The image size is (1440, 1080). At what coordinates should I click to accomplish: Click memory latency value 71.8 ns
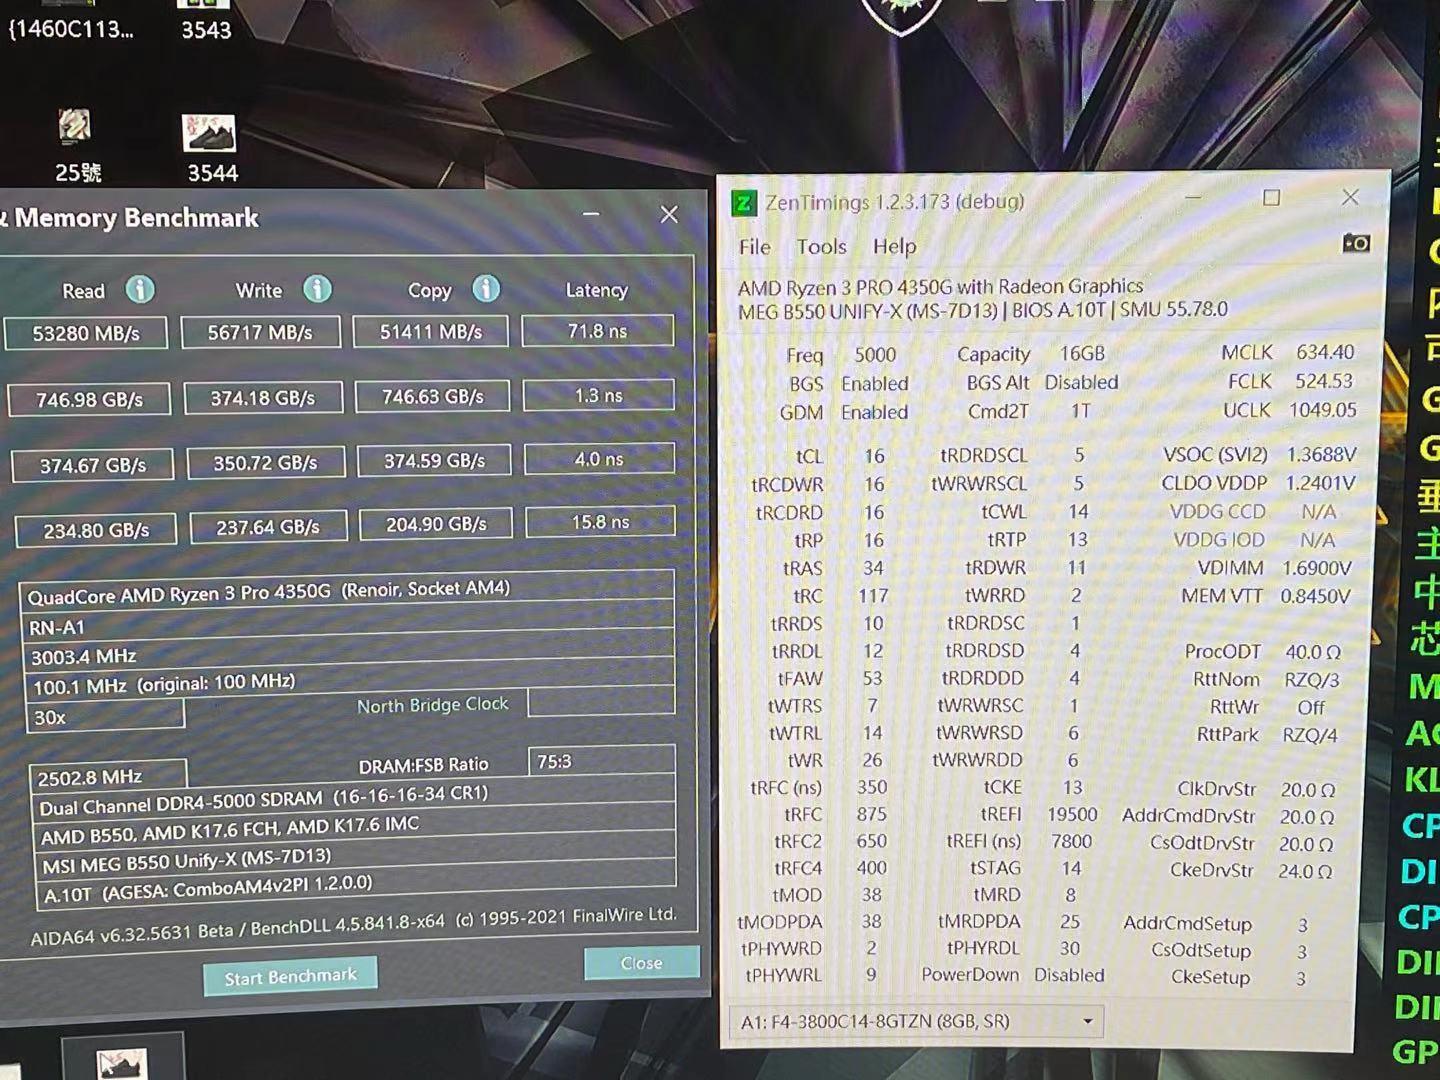pyautogui.click(x=598, y=330)
